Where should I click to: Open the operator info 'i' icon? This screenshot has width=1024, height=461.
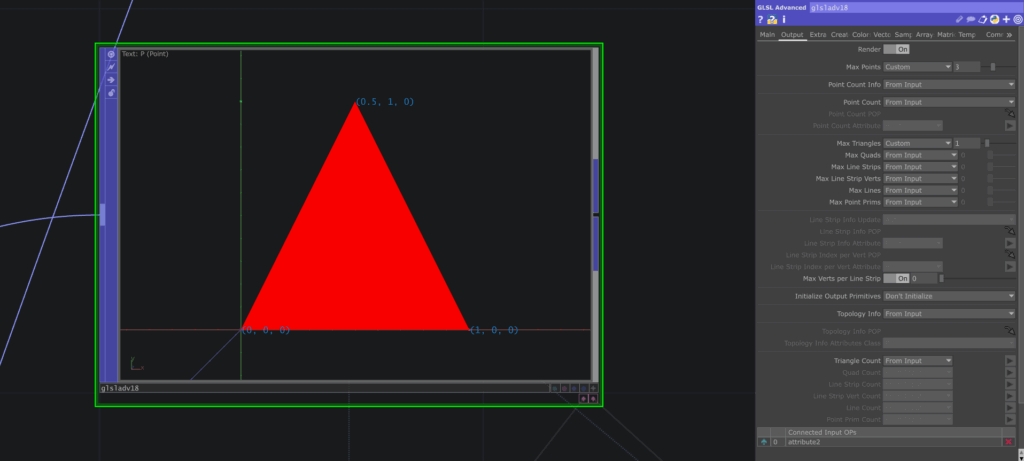tap(784, 19)
